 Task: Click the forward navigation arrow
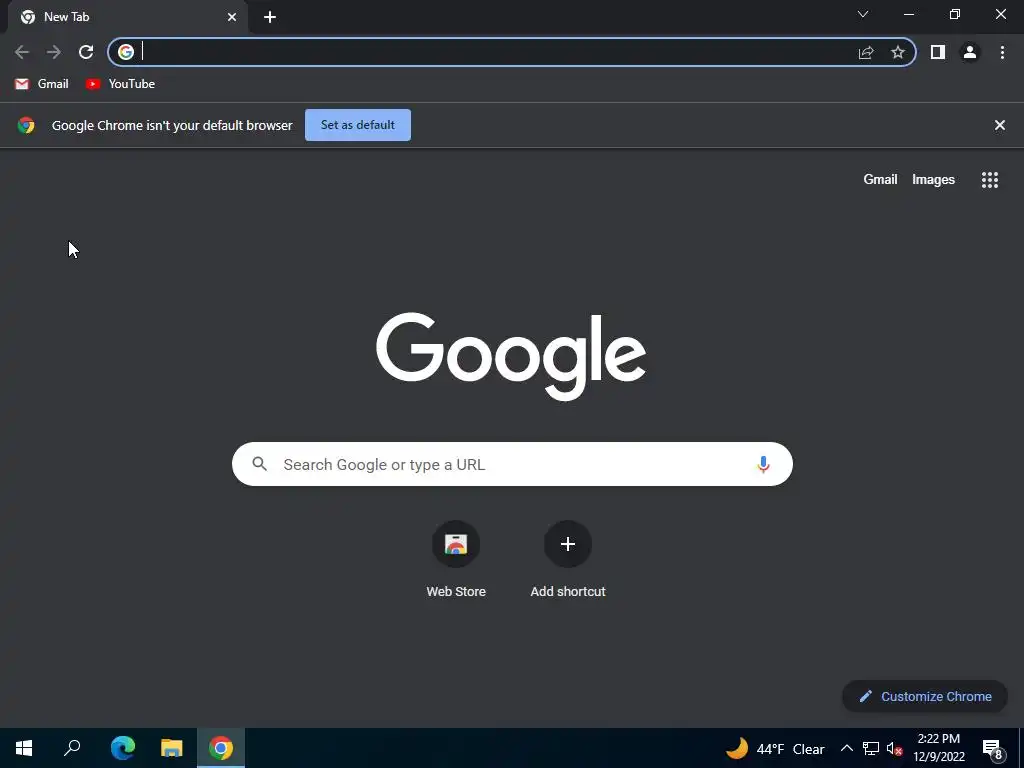pyautogui.click(x=54, y=52)
